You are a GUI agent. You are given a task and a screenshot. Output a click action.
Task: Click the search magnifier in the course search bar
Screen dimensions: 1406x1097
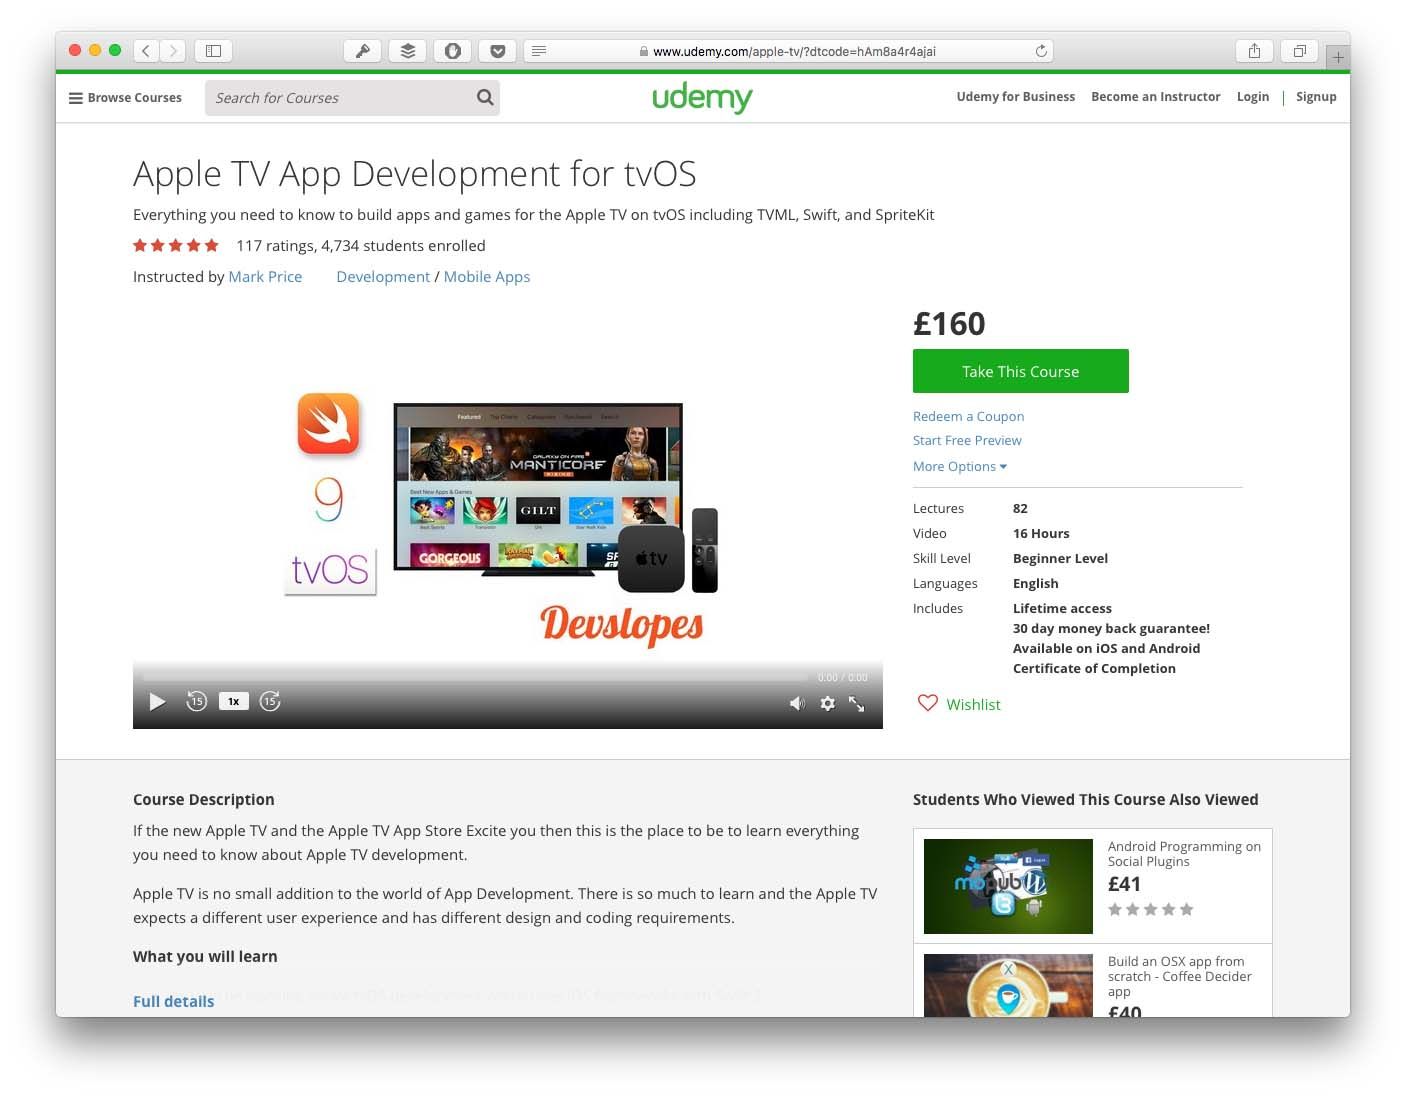tap(484, 97)
